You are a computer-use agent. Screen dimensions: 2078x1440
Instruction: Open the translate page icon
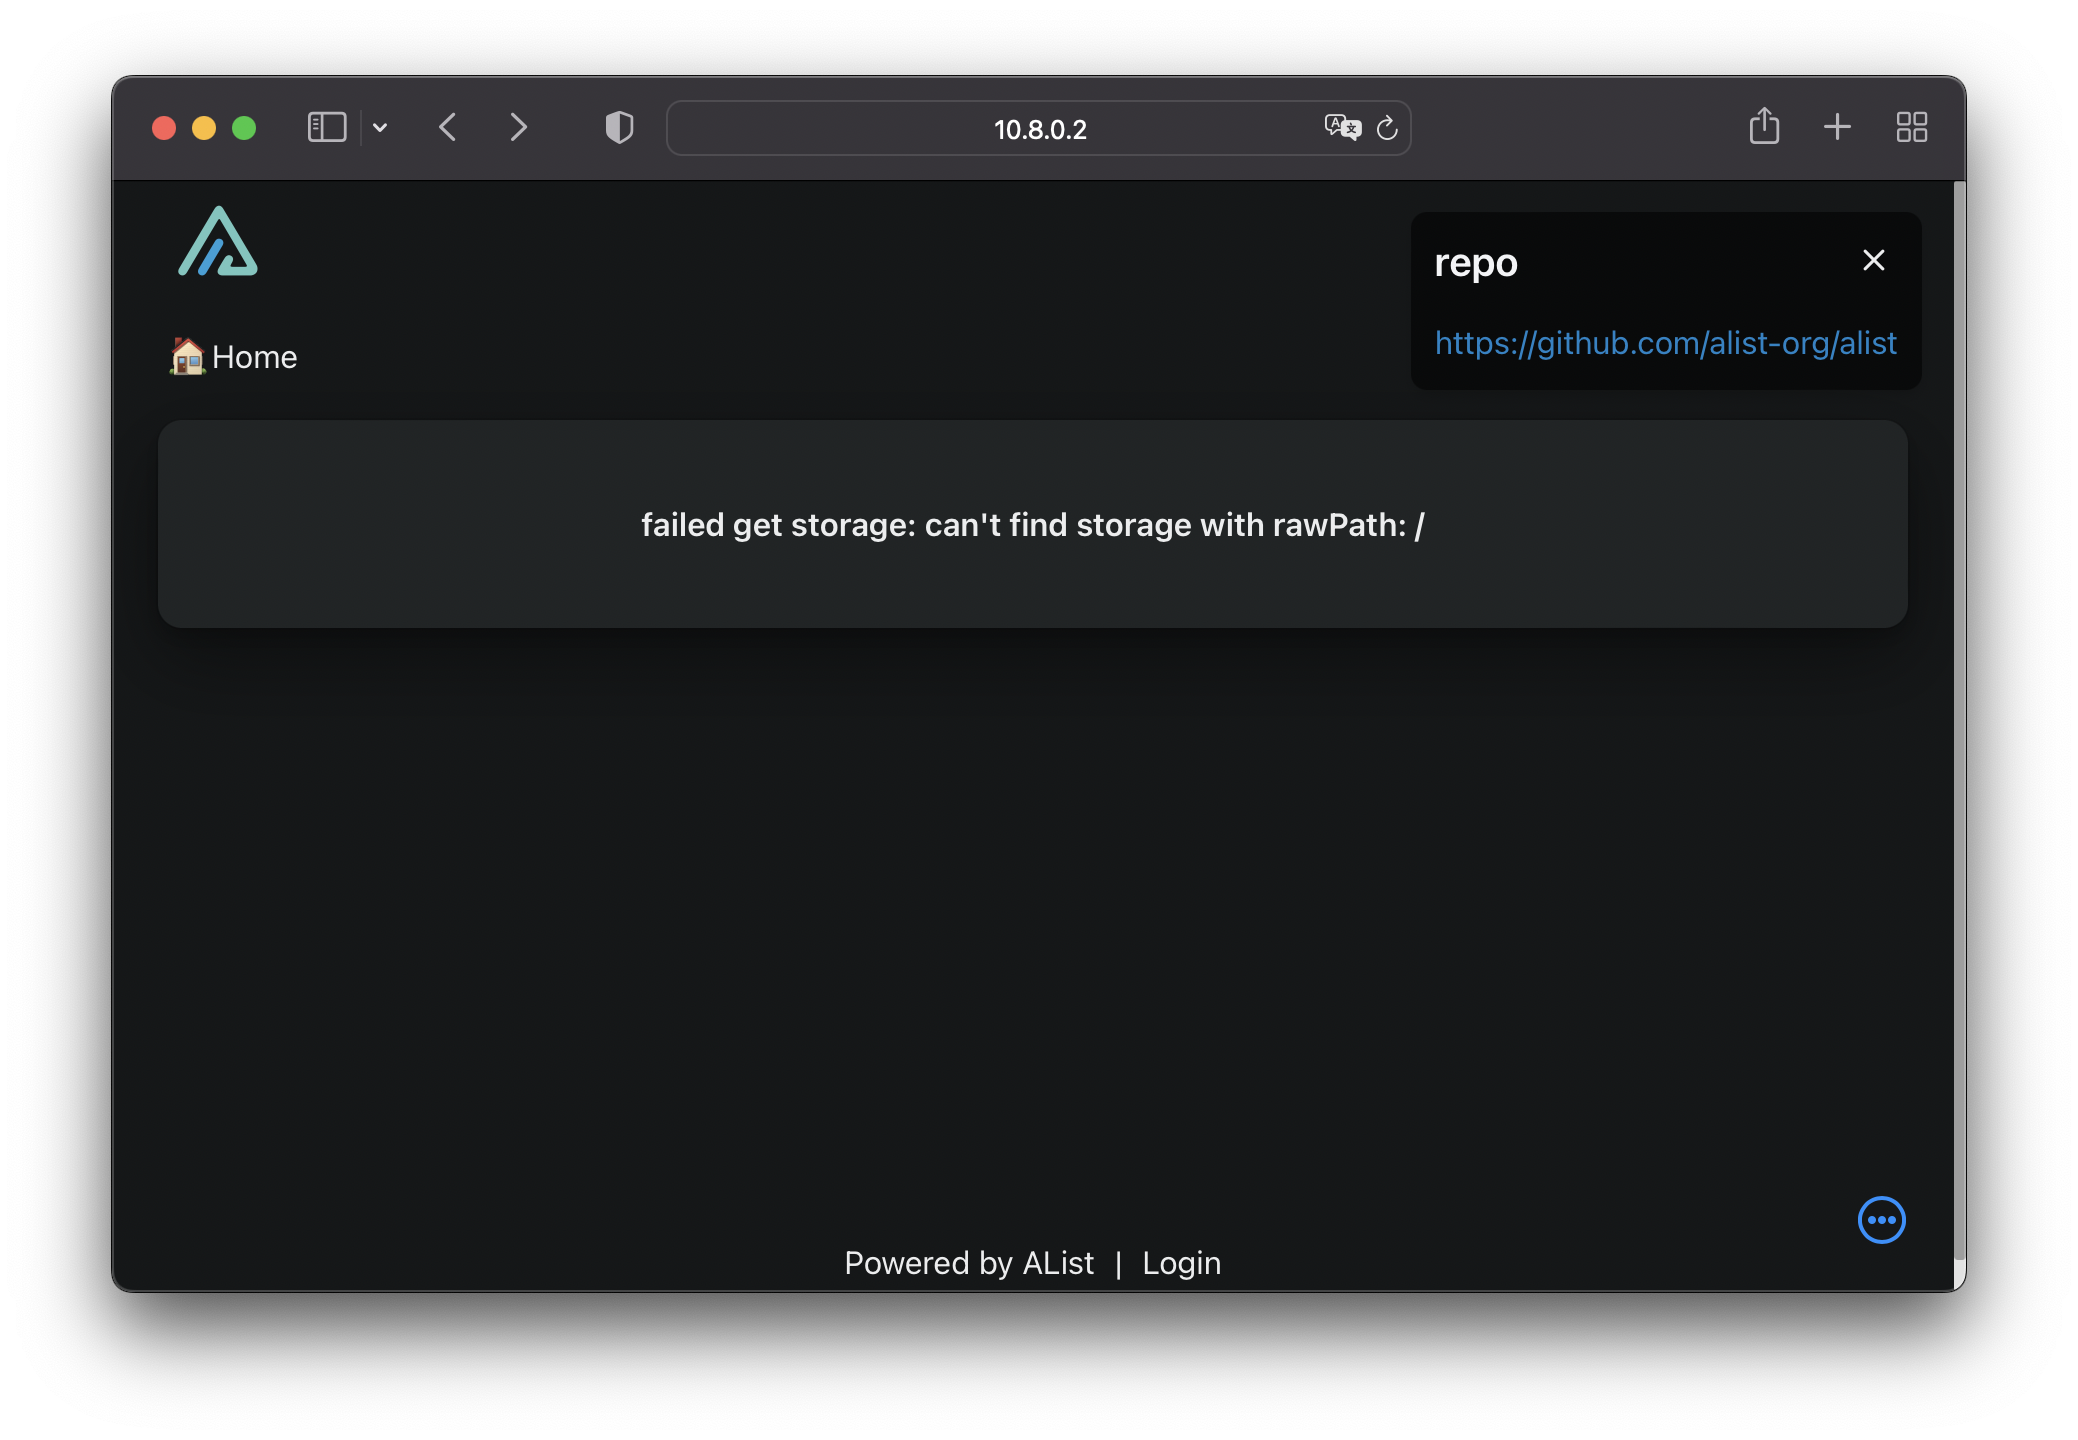(1343, 128)
